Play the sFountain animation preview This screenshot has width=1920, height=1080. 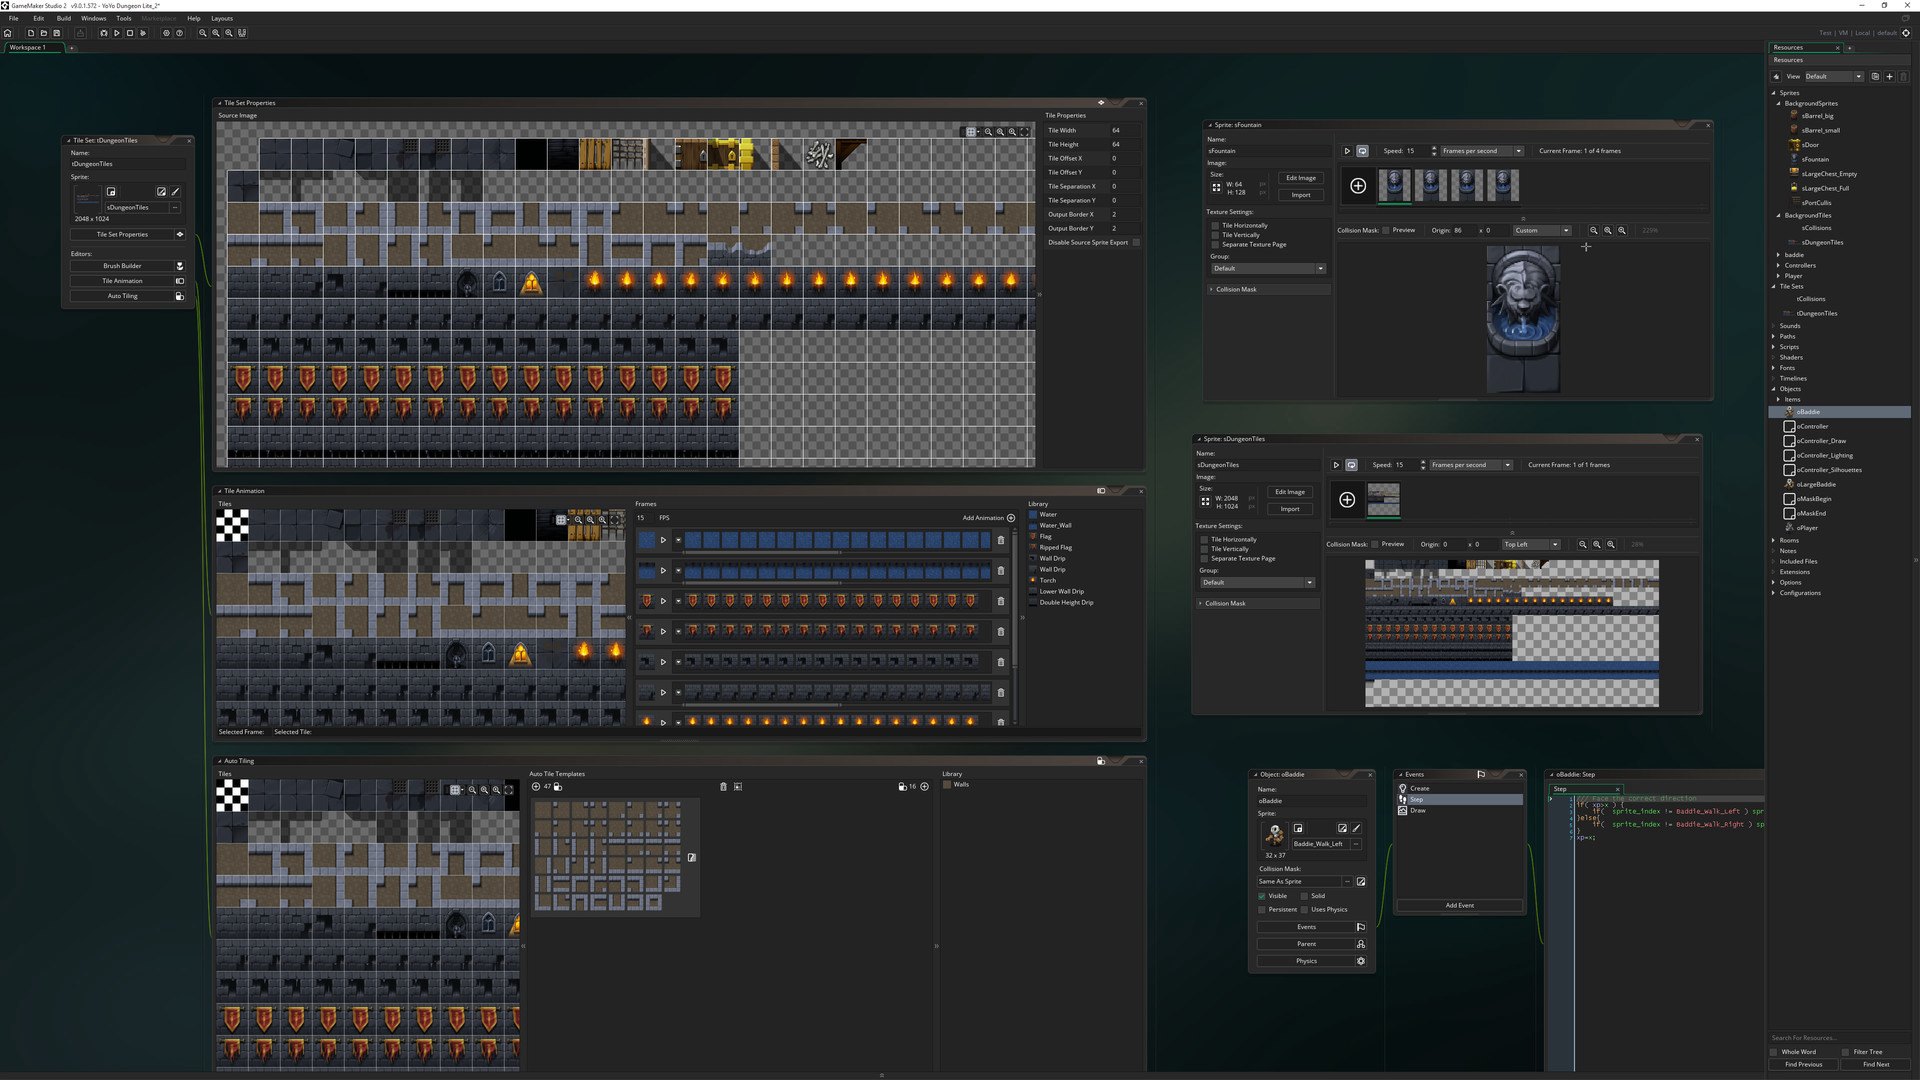pos(1347,151)
